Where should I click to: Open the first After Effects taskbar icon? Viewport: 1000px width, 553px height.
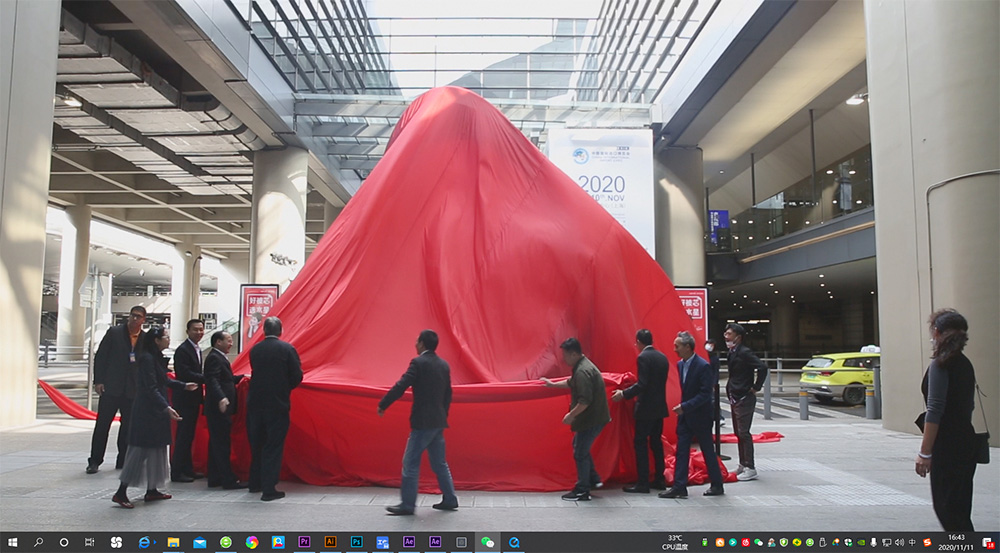[408, 542]
